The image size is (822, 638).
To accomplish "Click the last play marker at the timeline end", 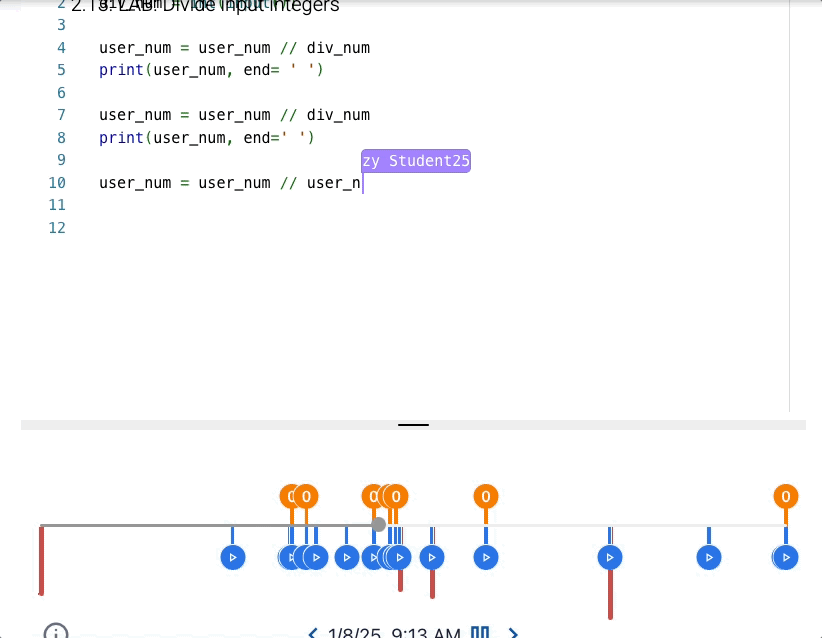I will pyautogui.click(x=786, y=557).
